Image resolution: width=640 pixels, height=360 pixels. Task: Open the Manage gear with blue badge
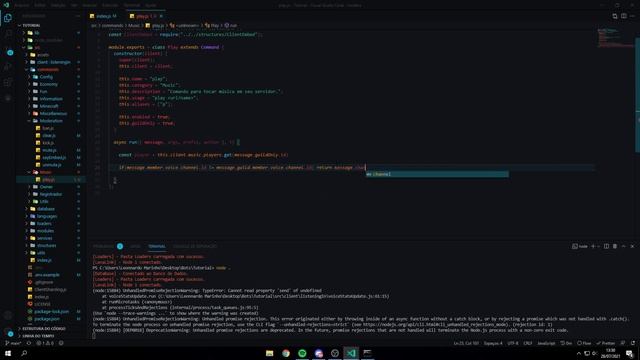pyautogui.click(x=9, y=333)
